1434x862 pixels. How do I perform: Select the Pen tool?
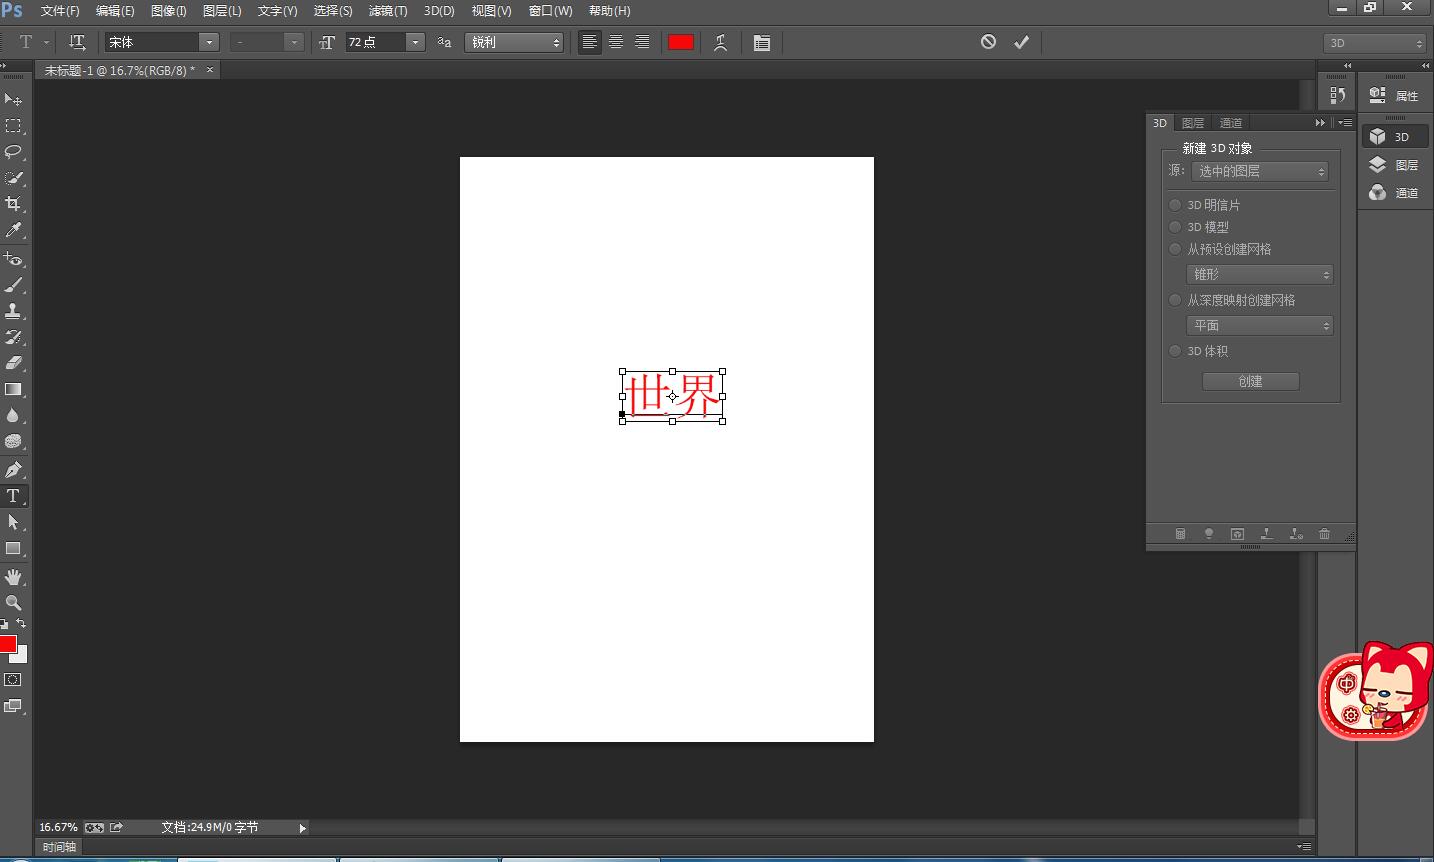coord(13,470)
